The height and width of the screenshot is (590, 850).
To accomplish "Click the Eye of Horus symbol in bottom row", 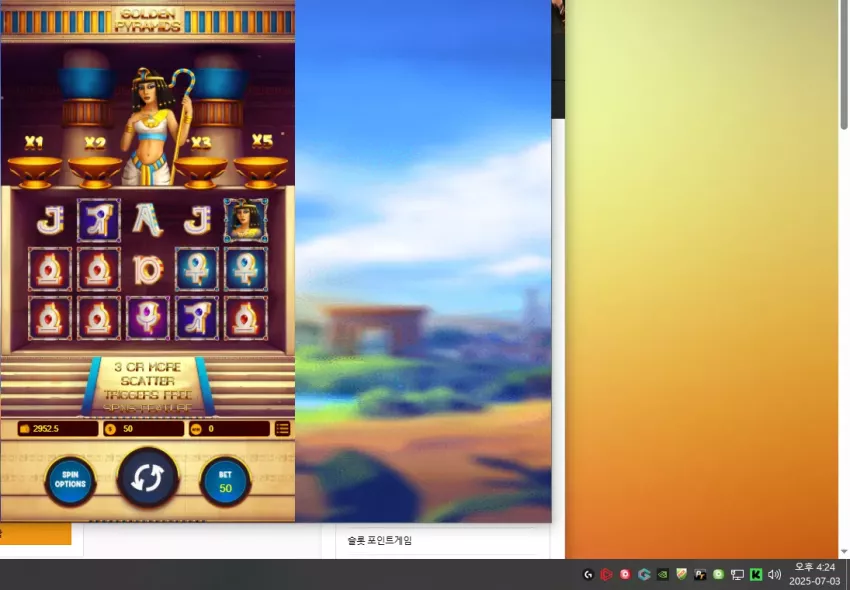I will 197,318.
